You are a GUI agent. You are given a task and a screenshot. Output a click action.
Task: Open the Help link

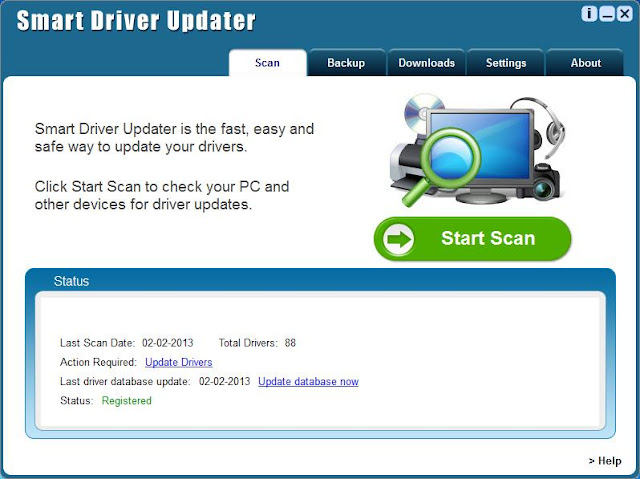(x=605, y=461)
